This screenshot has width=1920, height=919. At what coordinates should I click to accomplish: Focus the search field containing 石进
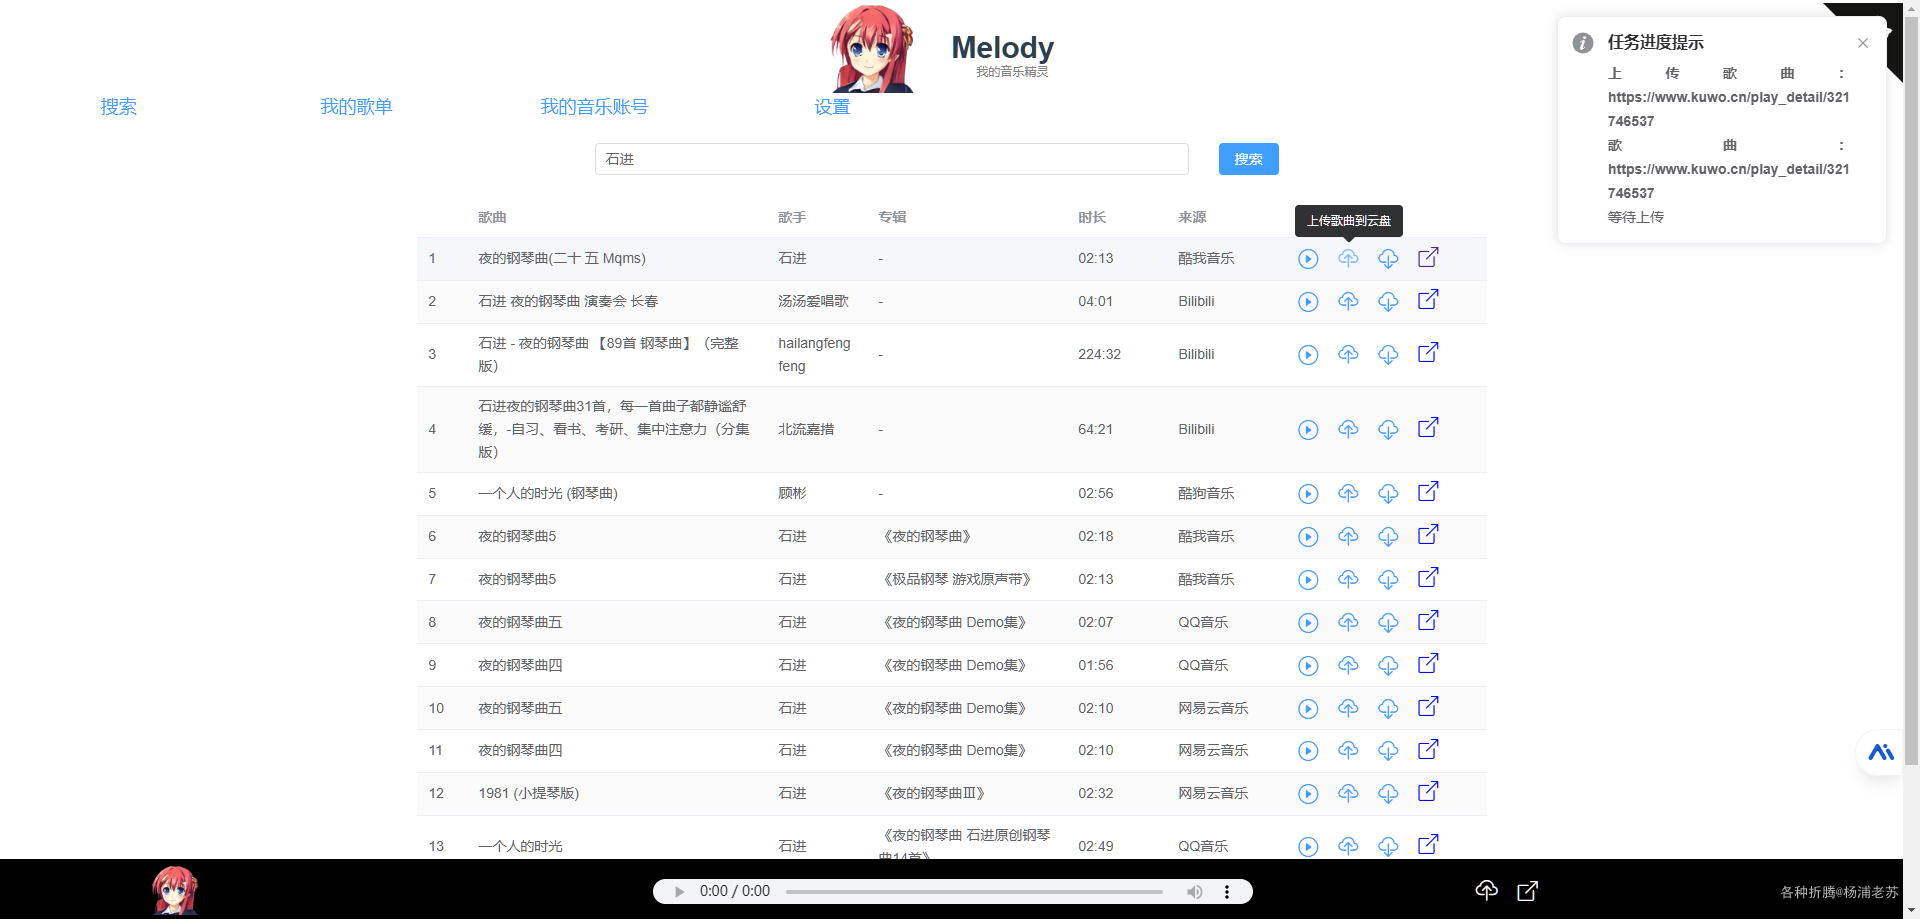pyautogui.click(x=892, y=159)
